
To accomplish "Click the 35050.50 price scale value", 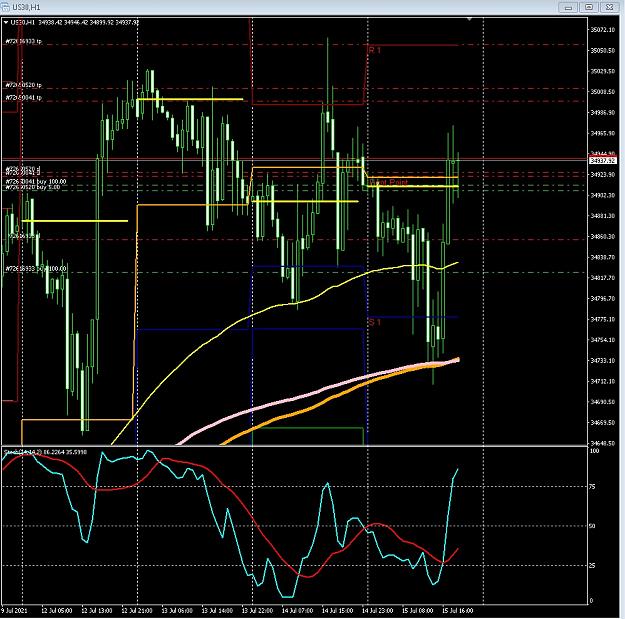I will coord(602,50).
